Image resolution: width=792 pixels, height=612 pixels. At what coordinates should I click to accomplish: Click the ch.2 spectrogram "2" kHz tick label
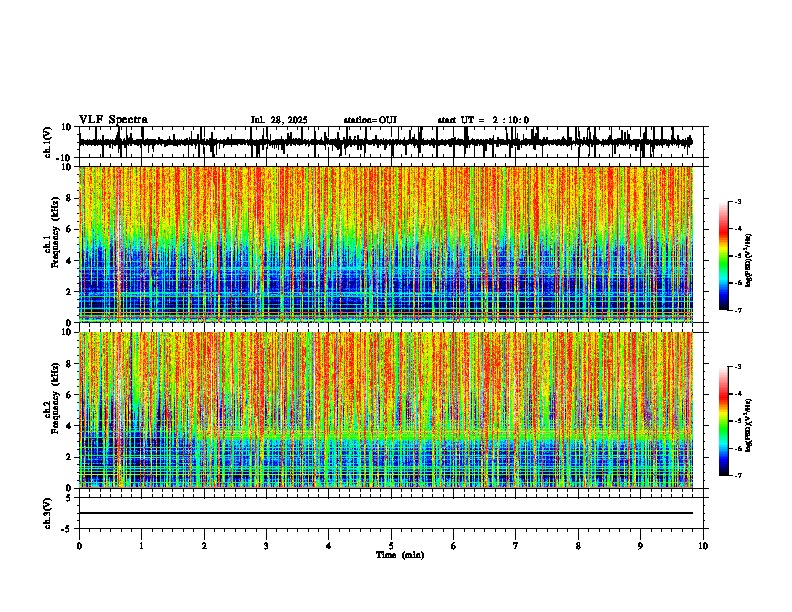[70, 457]
